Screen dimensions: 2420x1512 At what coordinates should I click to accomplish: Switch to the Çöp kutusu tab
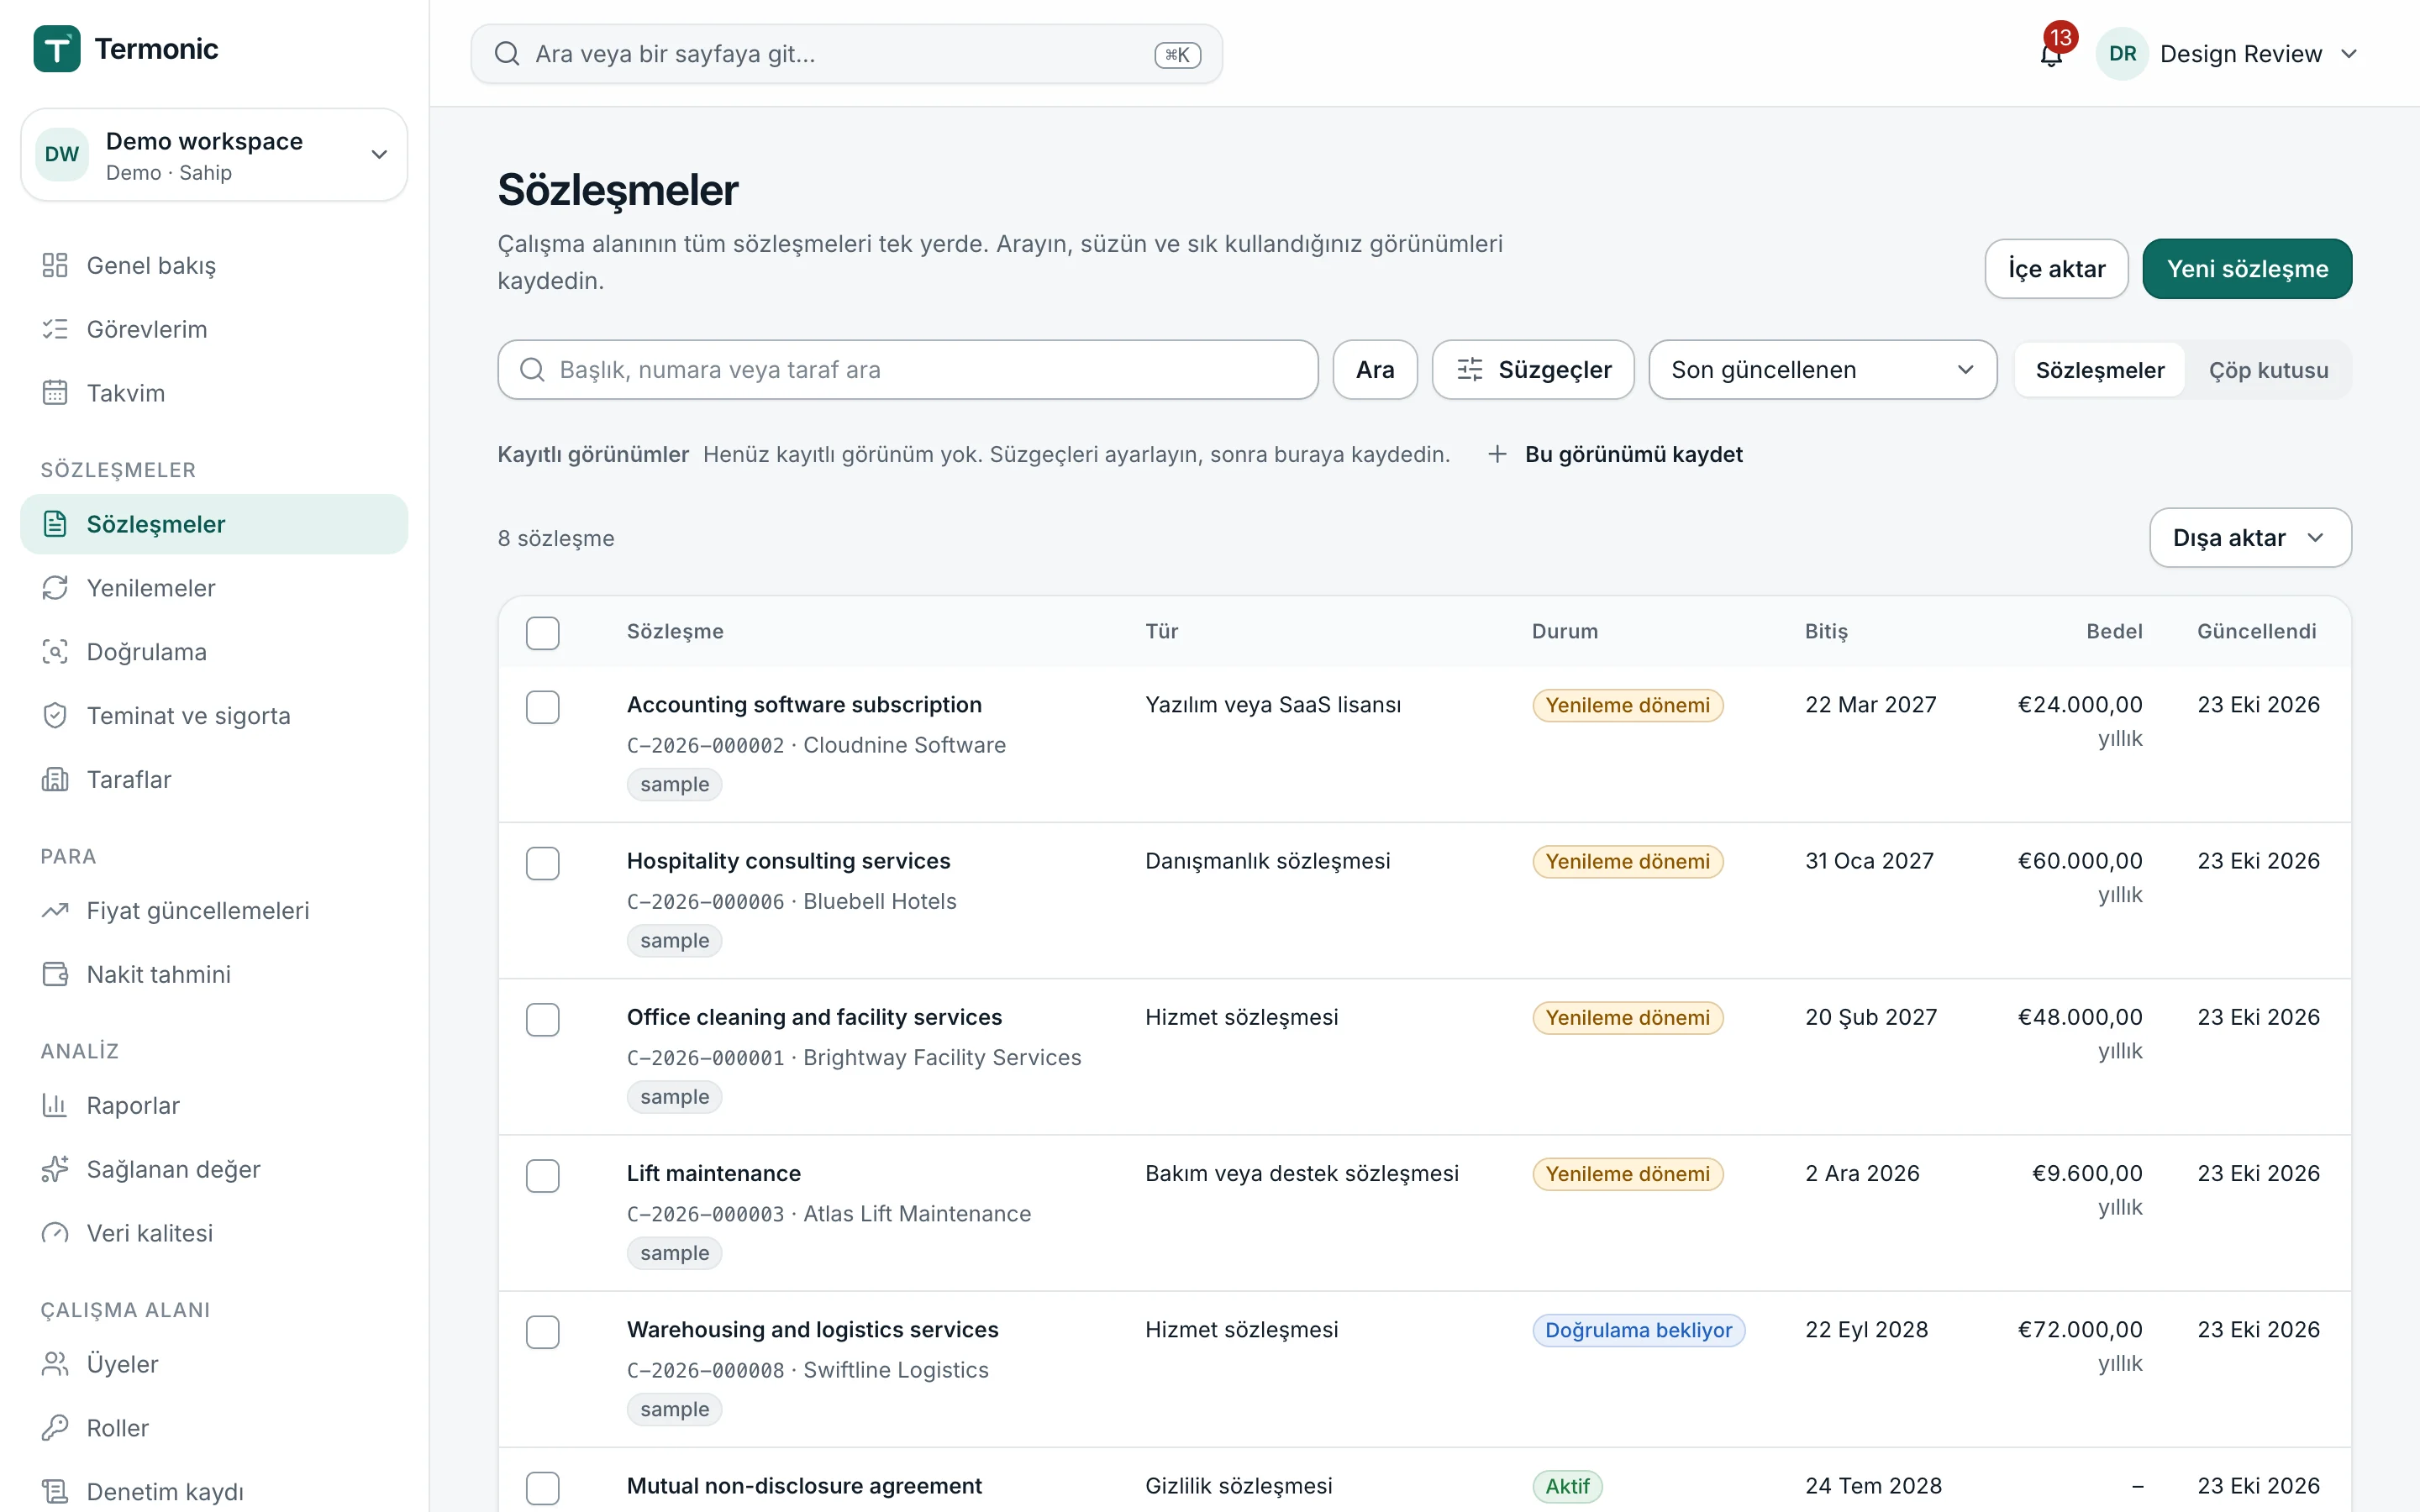pyautogui.click(x=2268, y=370)
